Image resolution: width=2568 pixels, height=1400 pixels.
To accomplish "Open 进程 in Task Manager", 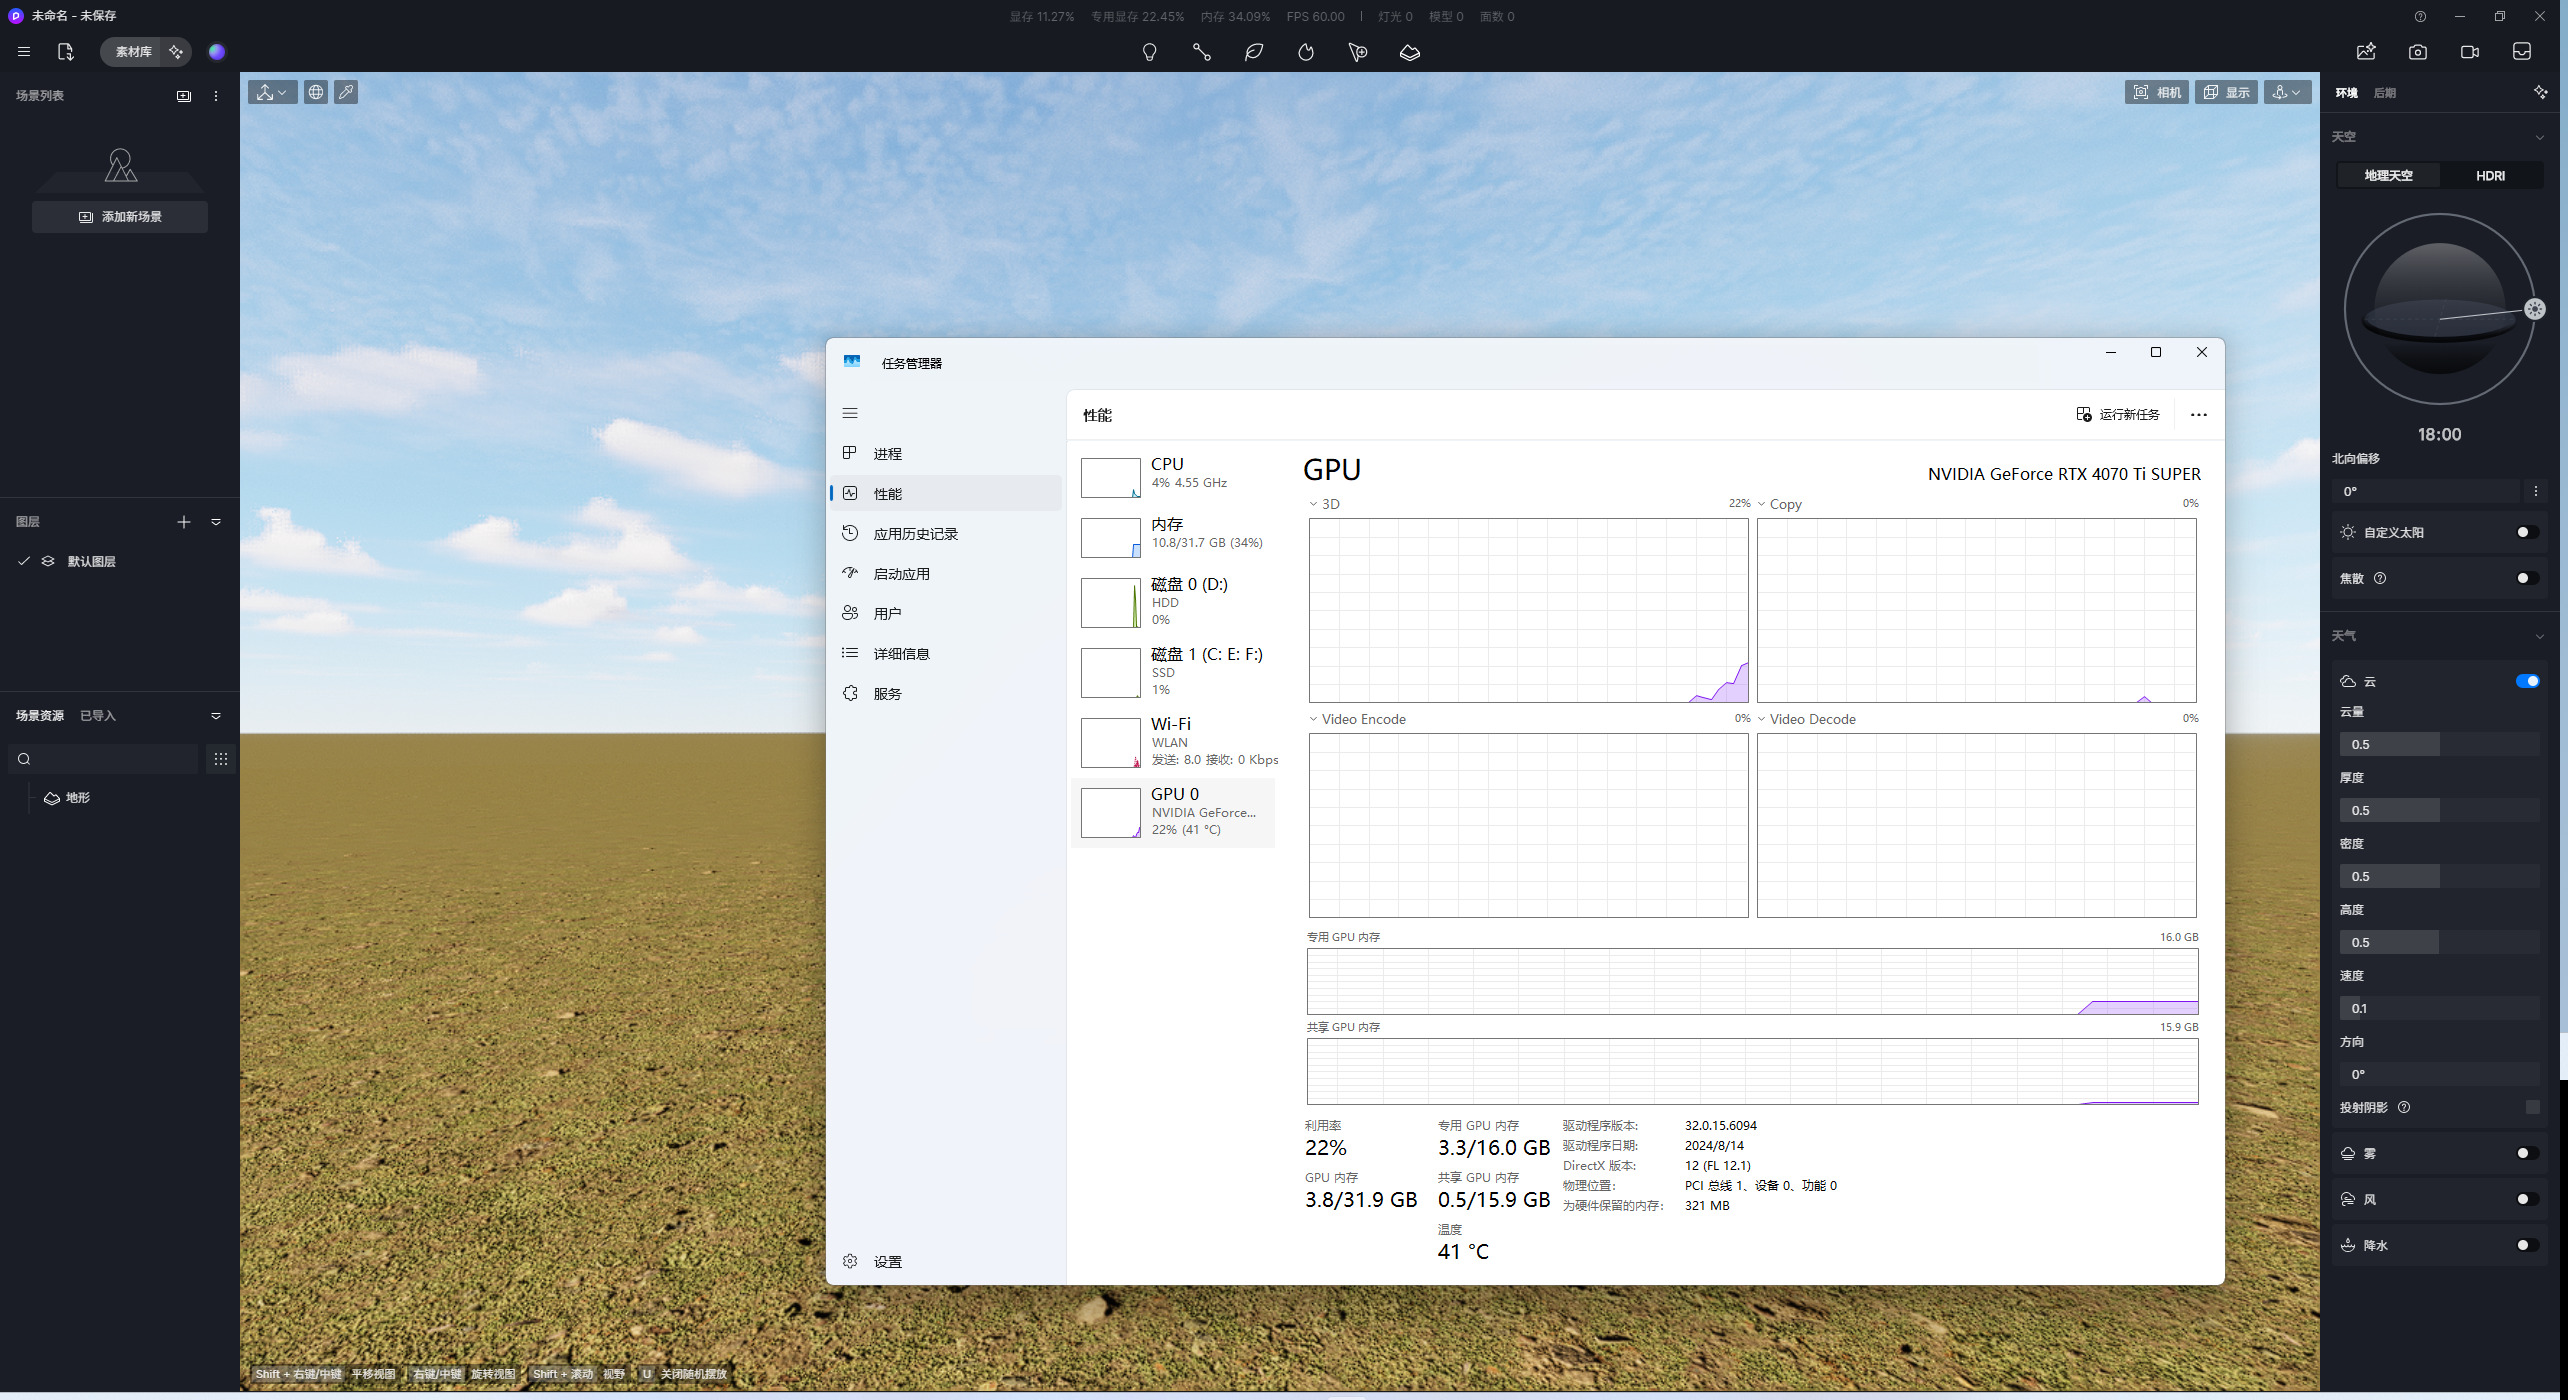I will click(945, 454).
